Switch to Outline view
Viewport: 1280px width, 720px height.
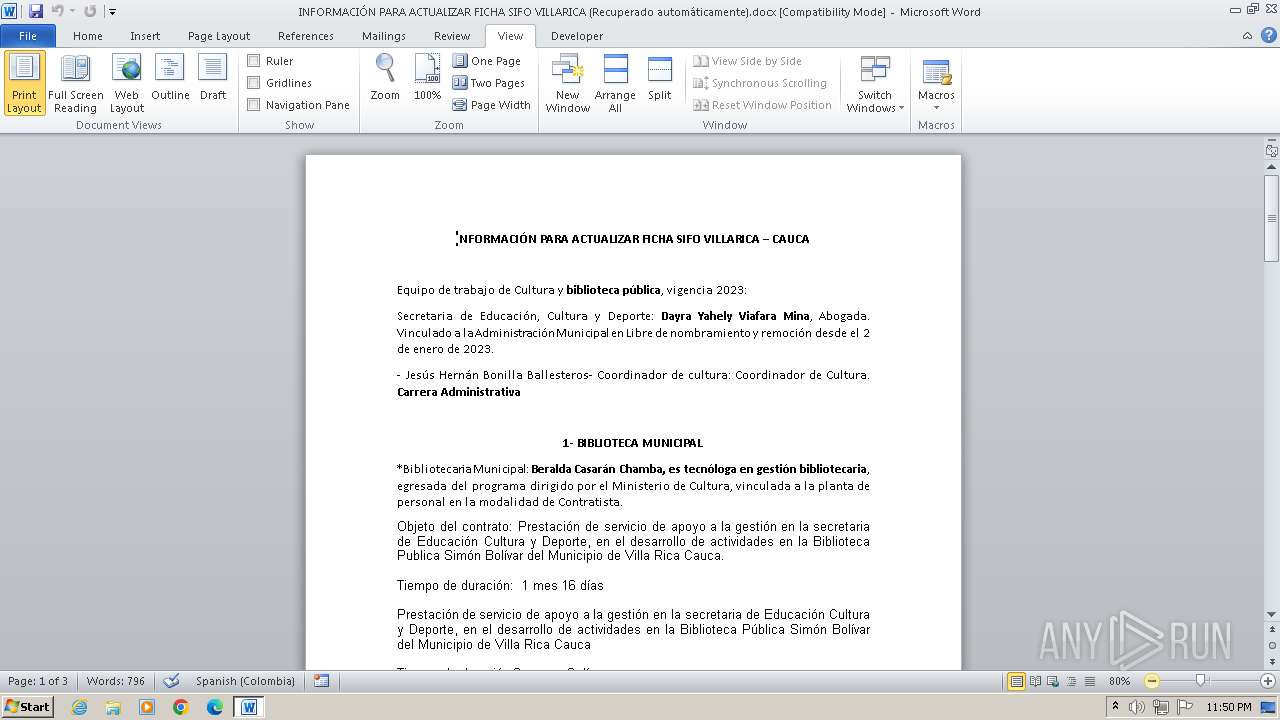click(x=170, y=78)
